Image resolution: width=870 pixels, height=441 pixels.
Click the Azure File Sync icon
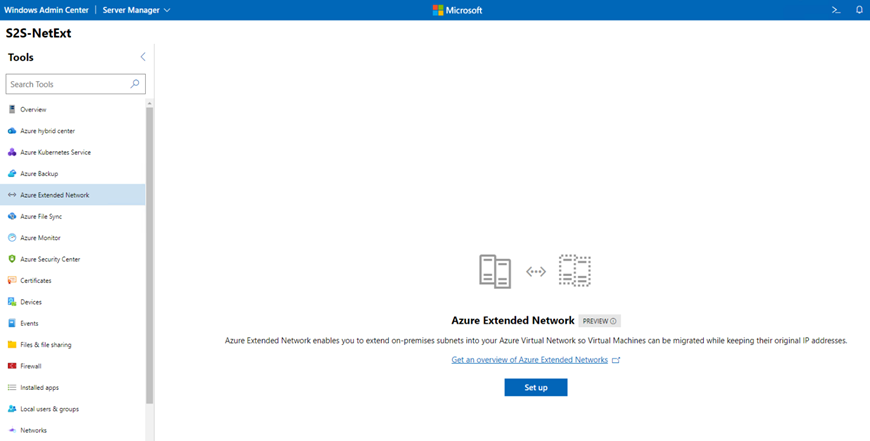click(x=12, y=216)
